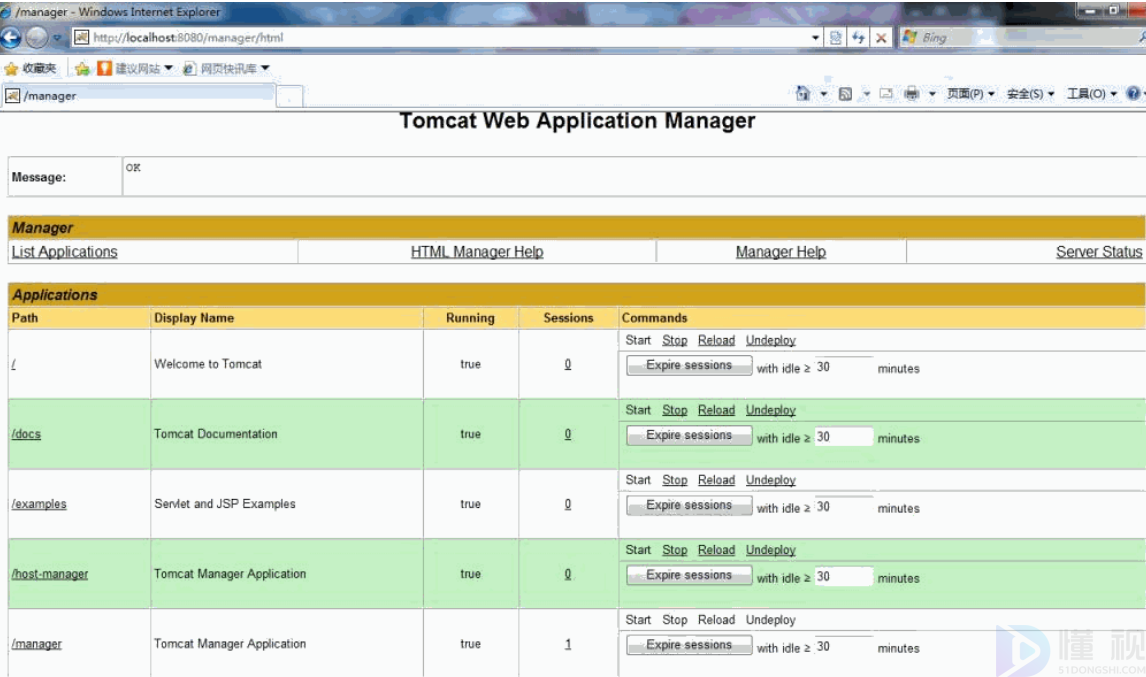Open the recent pages dropdown next to Forward
1146x677 pixels.
(57, 37)
